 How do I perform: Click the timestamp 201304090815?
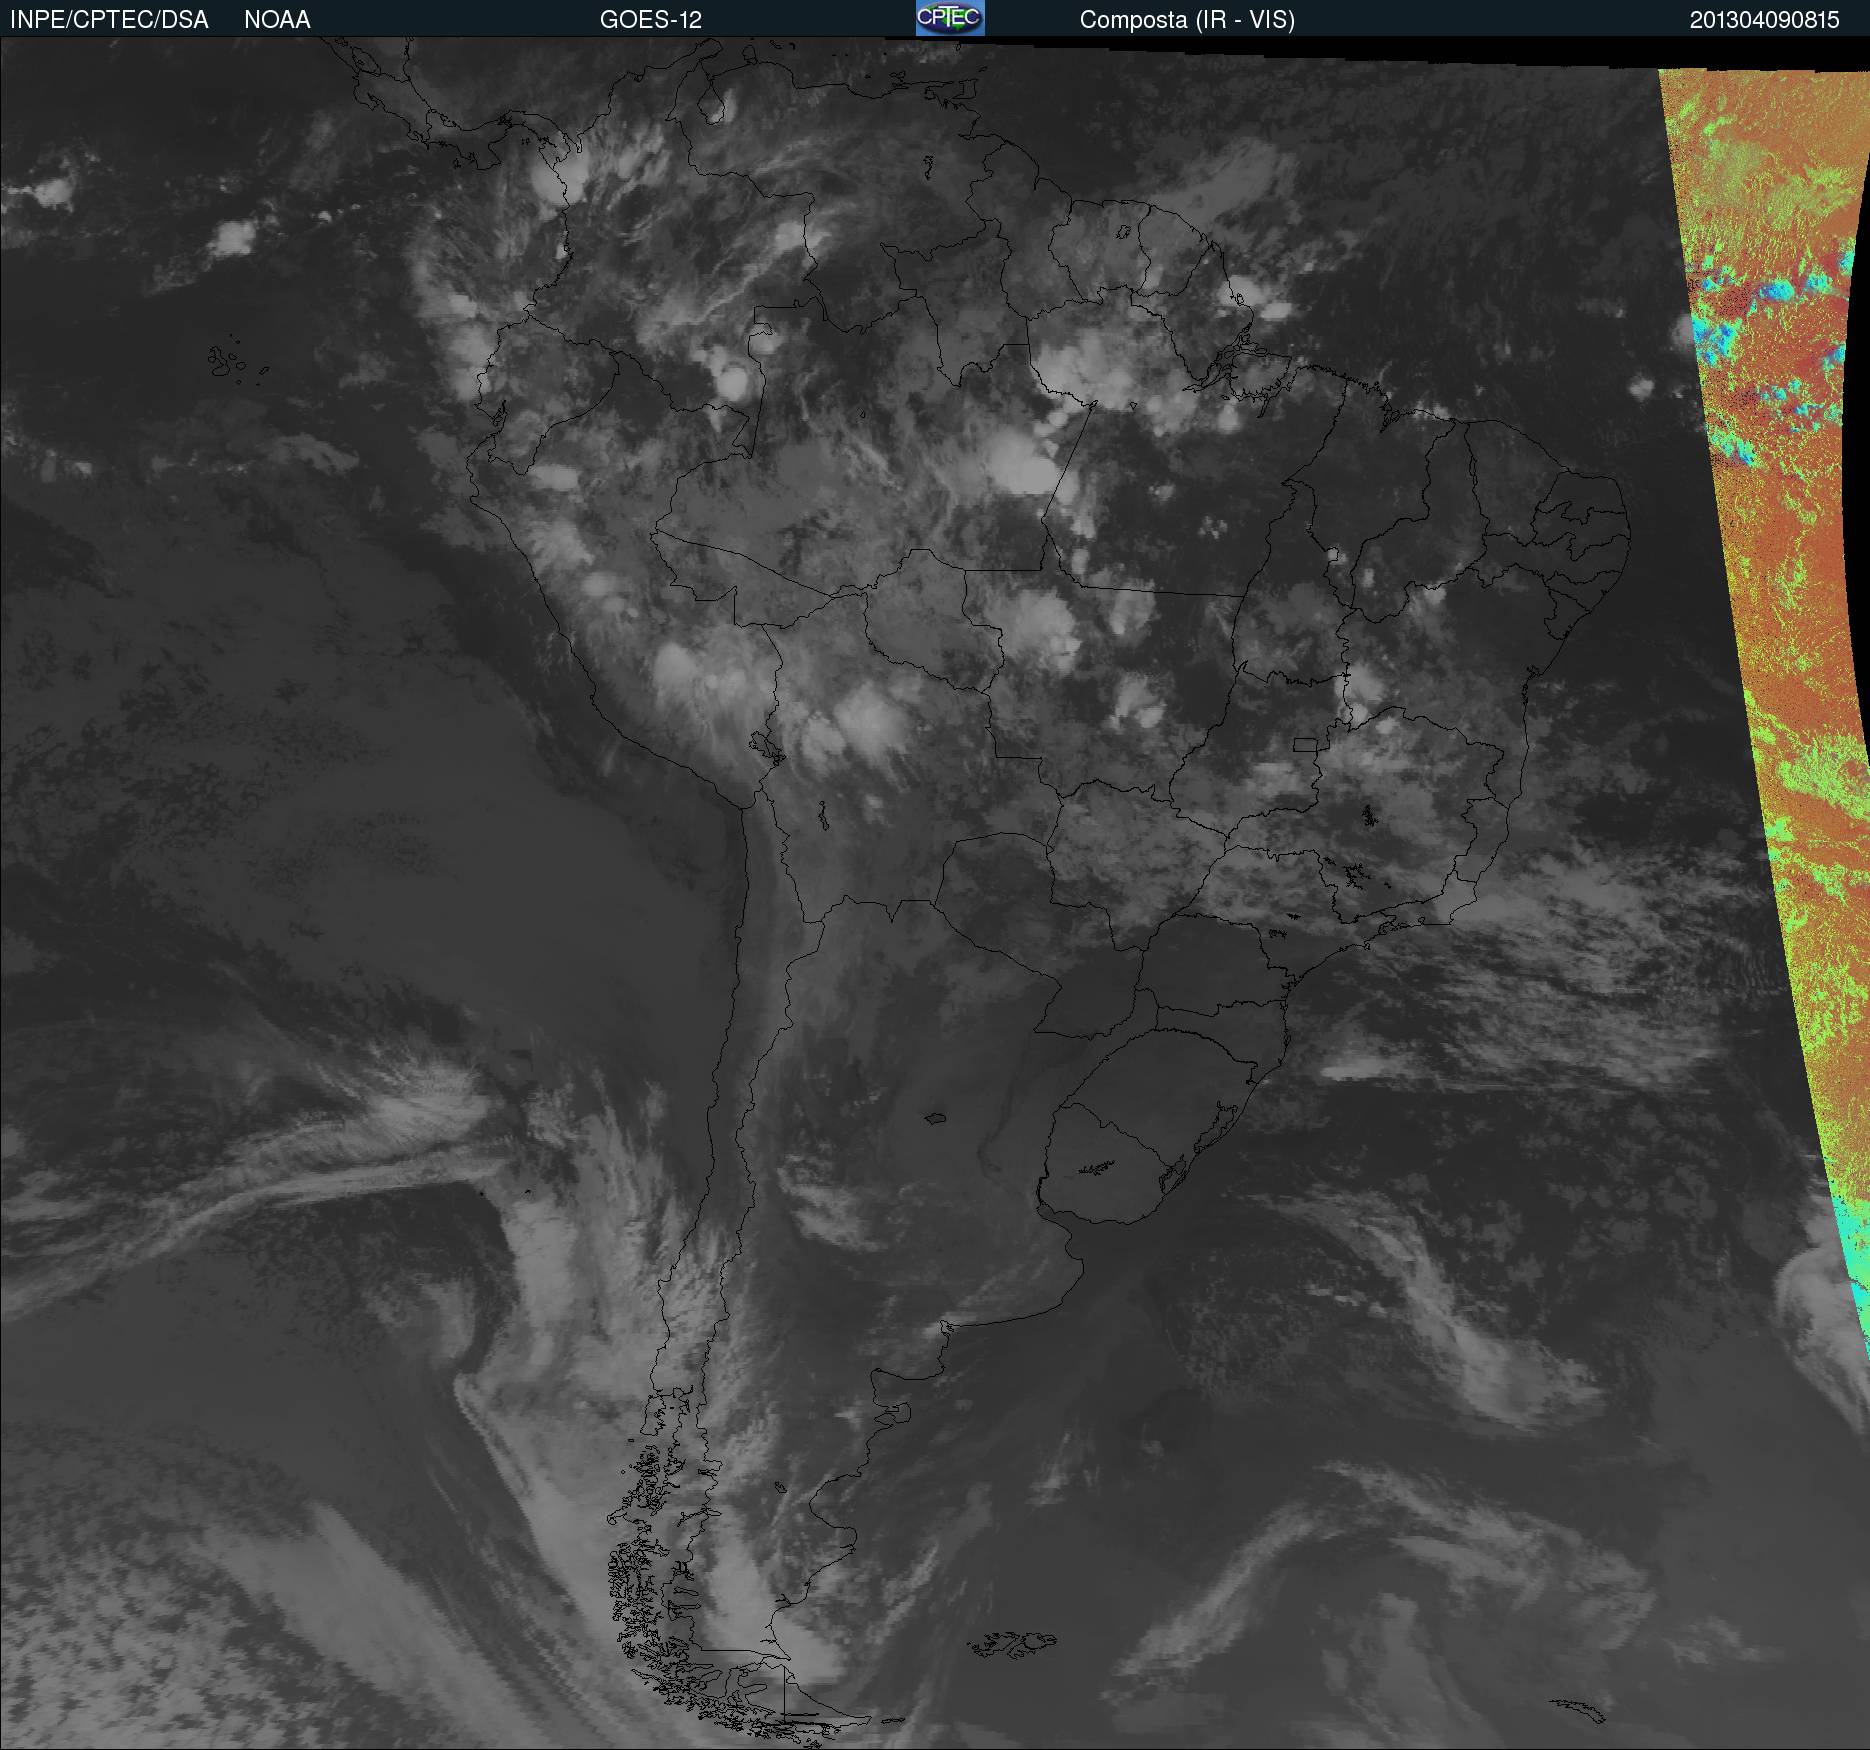pyautogui.click(x=1765, y=20)
